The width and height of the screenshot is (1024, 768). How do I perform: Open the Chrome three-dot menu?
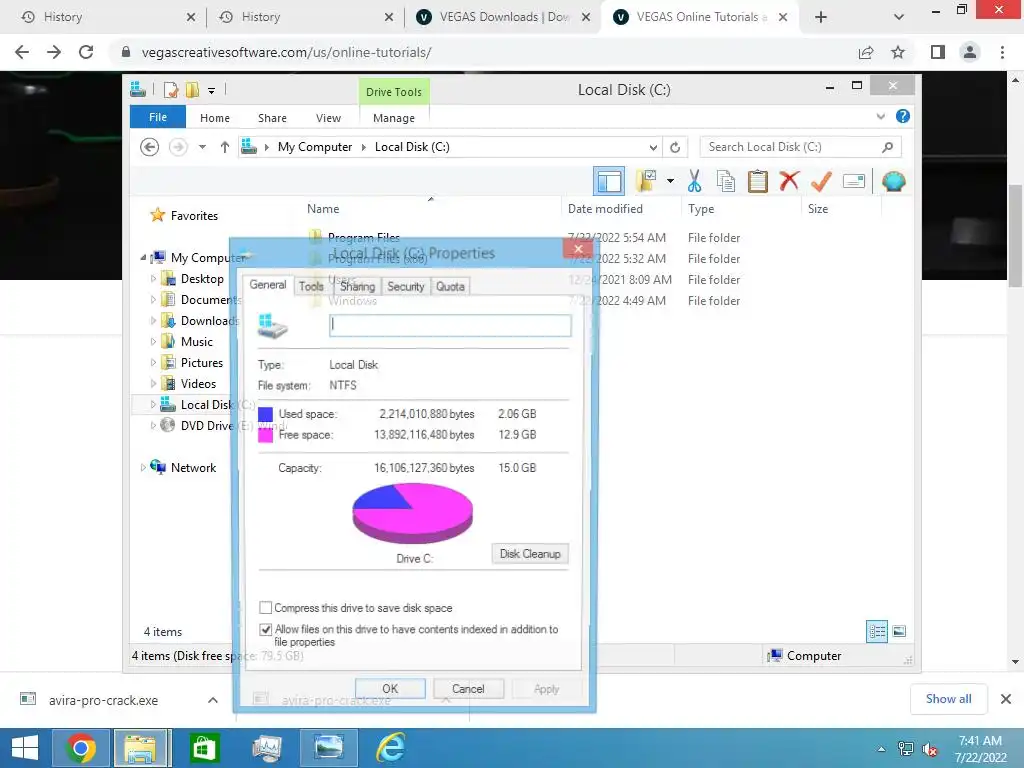[1002, 52]
